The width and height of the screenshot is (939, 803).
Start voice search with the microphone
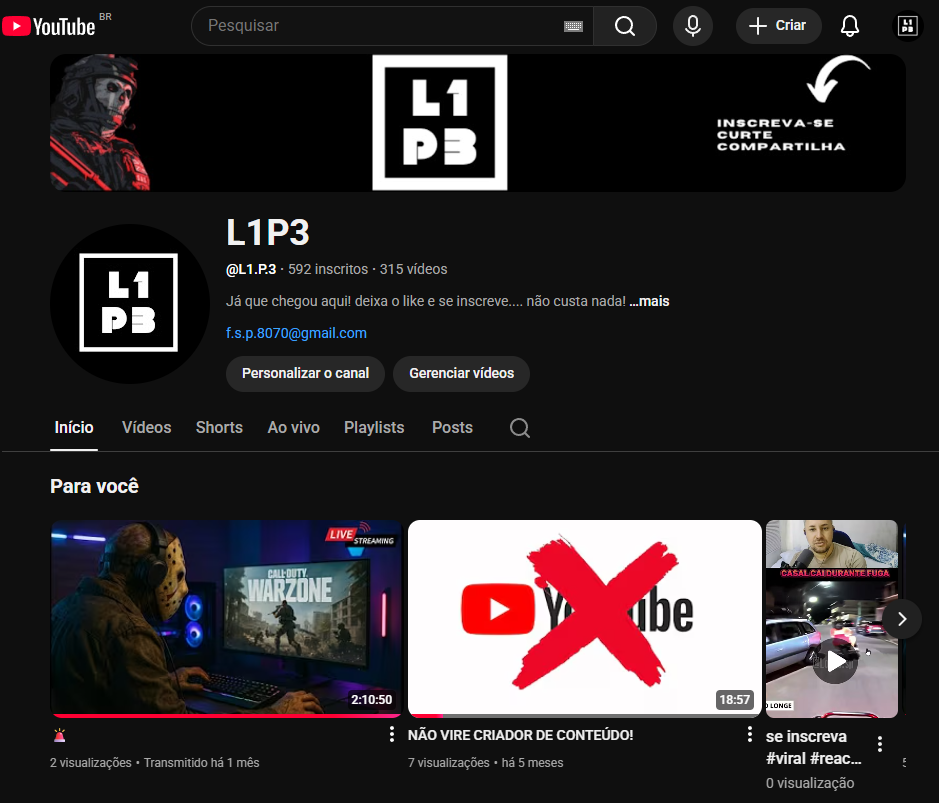(693, 26)
